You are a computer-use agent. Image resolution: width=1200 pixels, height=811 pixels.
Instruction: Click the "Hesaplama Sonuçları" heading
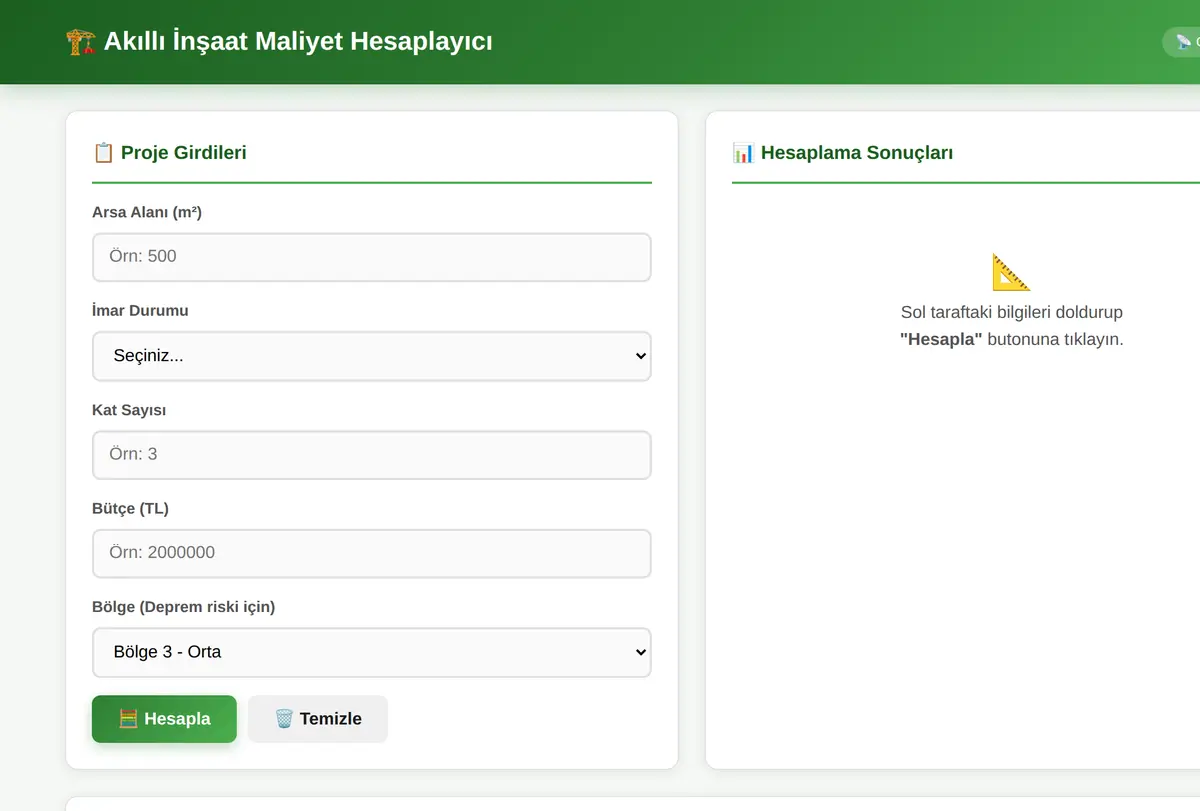(x=857, y=152)
